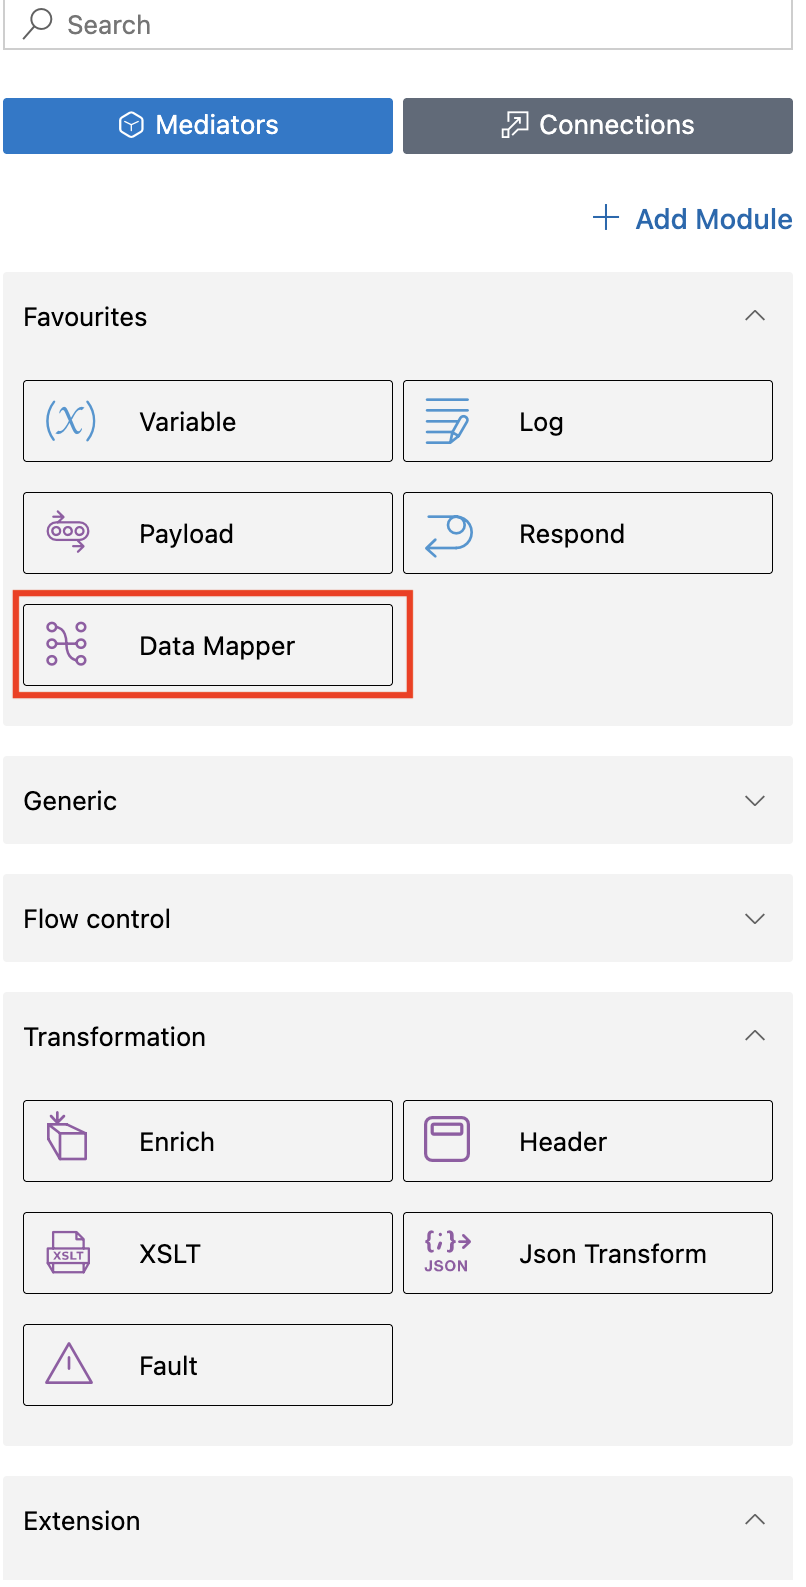Screen dimensions: 806x1587
Task: Click the Variable mediator (x) icon
Action: click(70, 421)
